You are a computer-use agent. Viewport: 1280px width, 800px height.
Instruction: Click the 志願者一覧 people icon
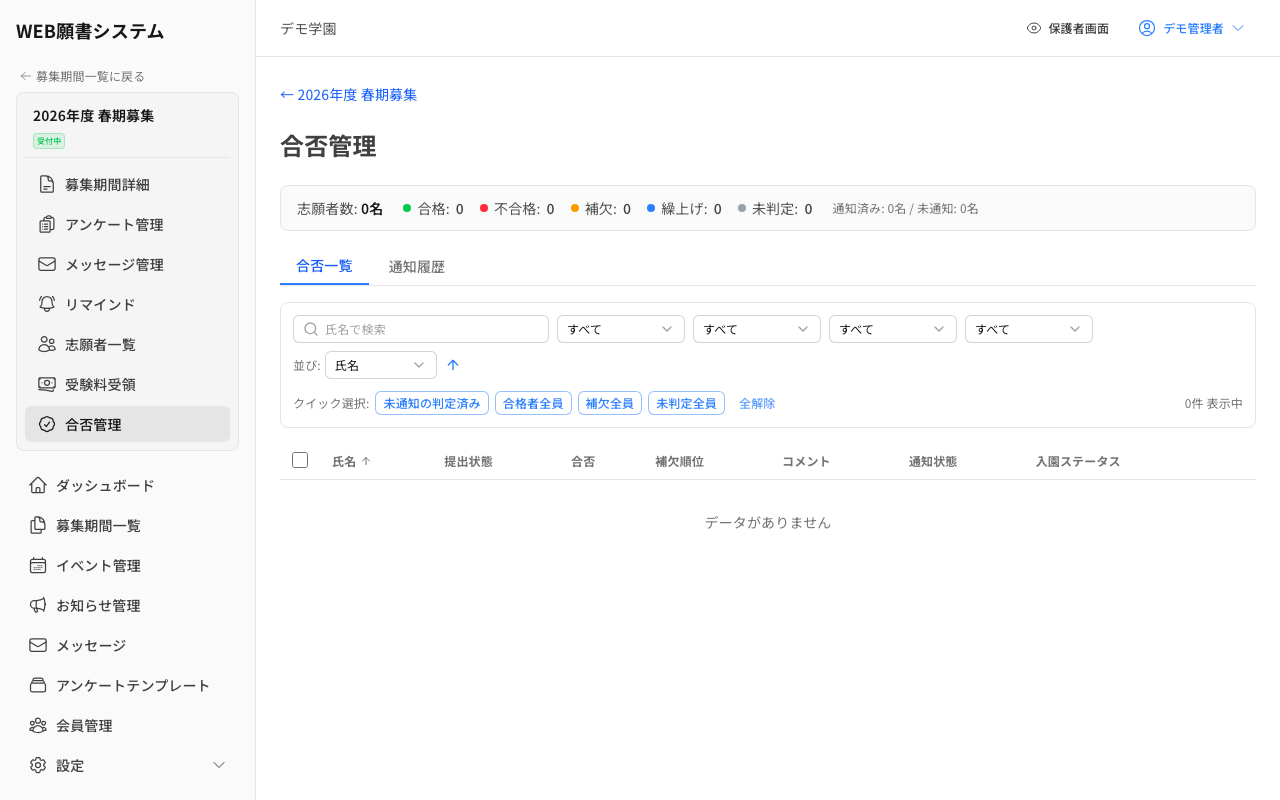click(47, 344)
